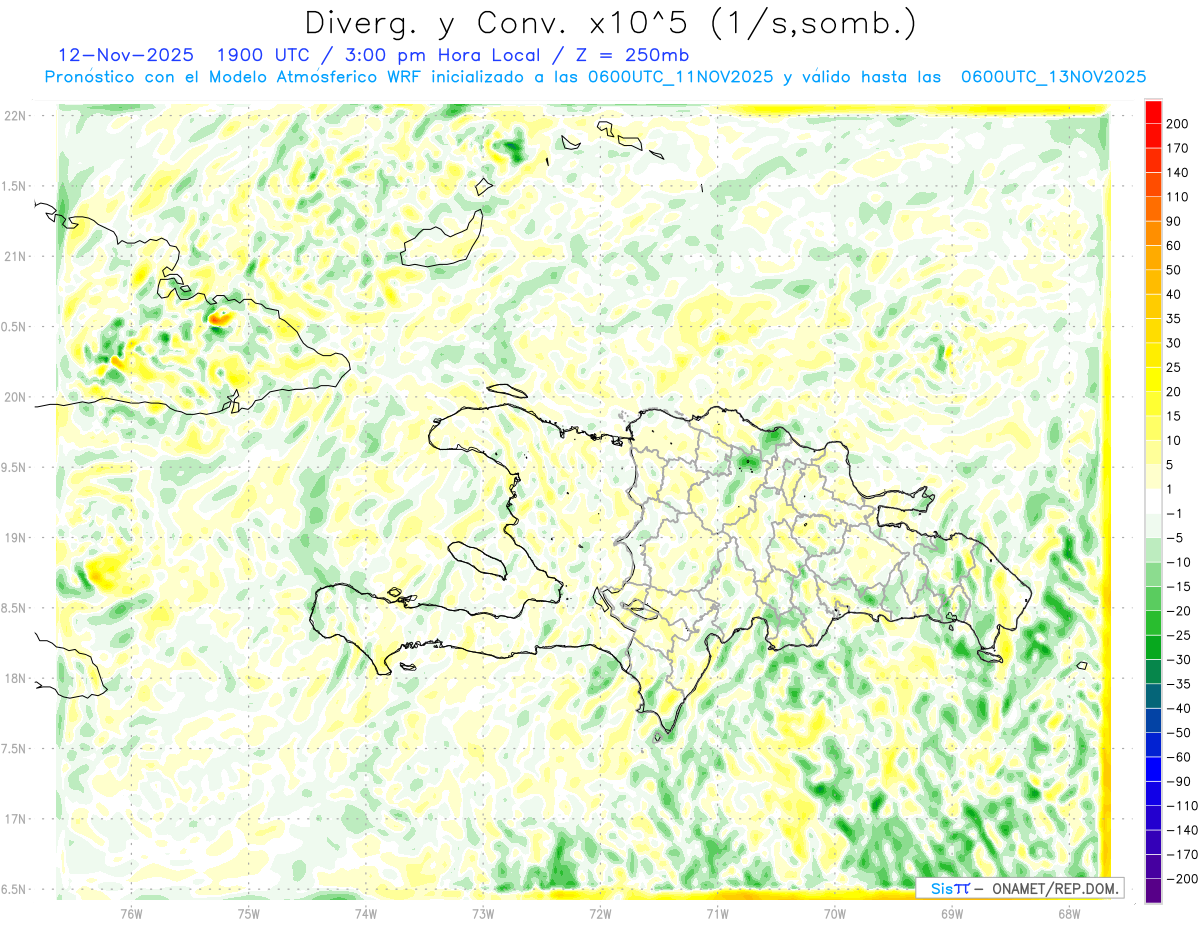Click the dark purple swatch at colorbar bottom

coord(1153,891)
